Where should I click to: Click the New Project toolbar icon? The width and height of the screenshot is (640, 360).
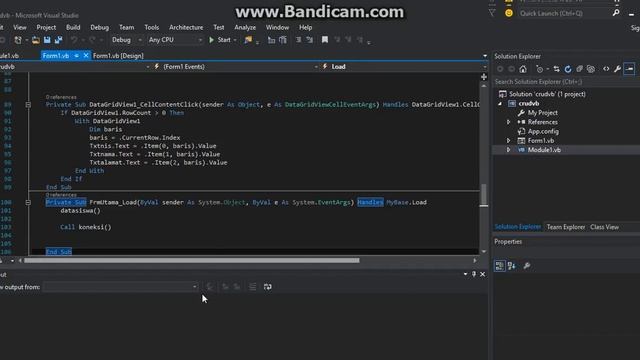click(x=18, y=40)
